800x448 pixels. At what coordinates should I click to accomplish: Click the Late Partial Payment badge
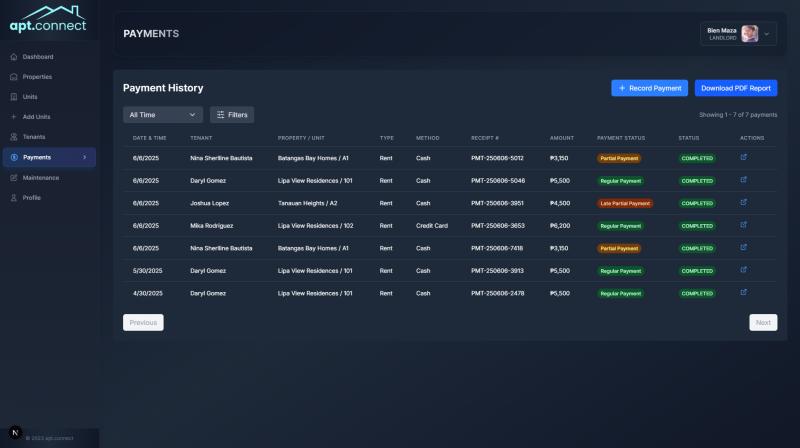625,204
